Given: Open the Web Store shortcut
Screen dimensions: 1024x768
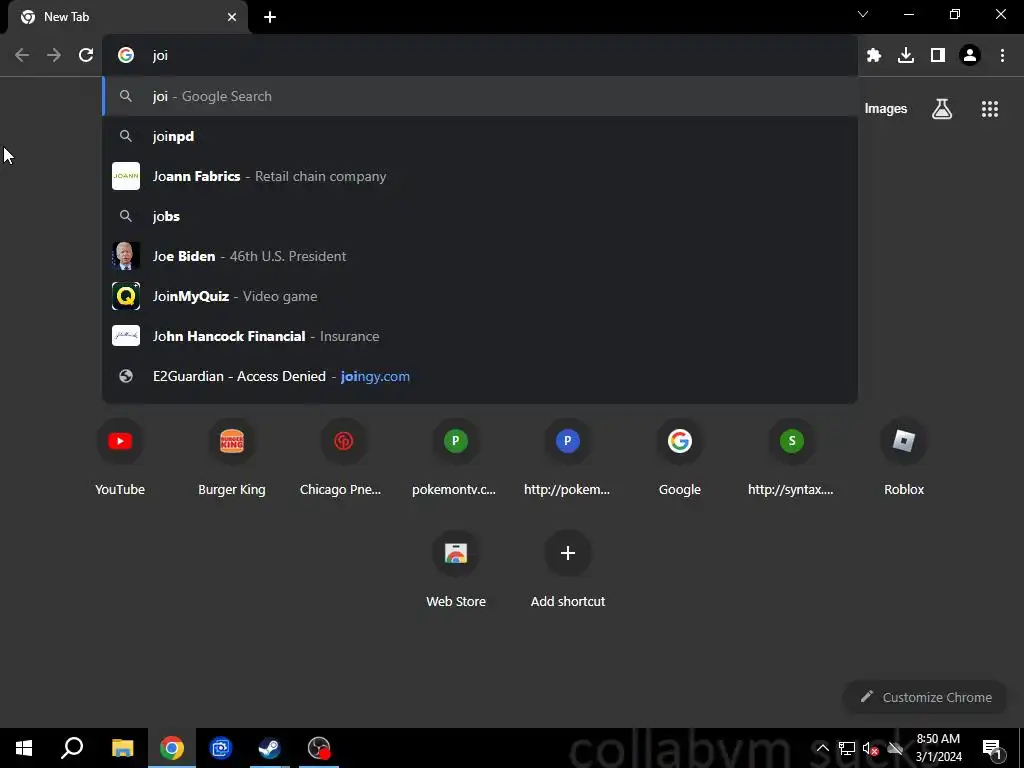Looking at the screenshot, I should (456, 570).
